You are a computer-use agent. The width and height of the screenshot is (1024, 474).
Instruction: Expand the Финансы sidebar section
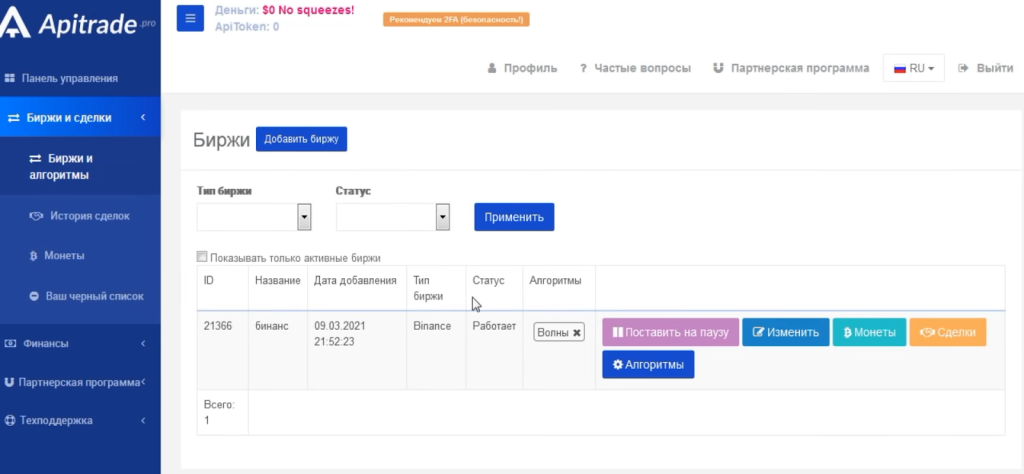click(80, 343)
